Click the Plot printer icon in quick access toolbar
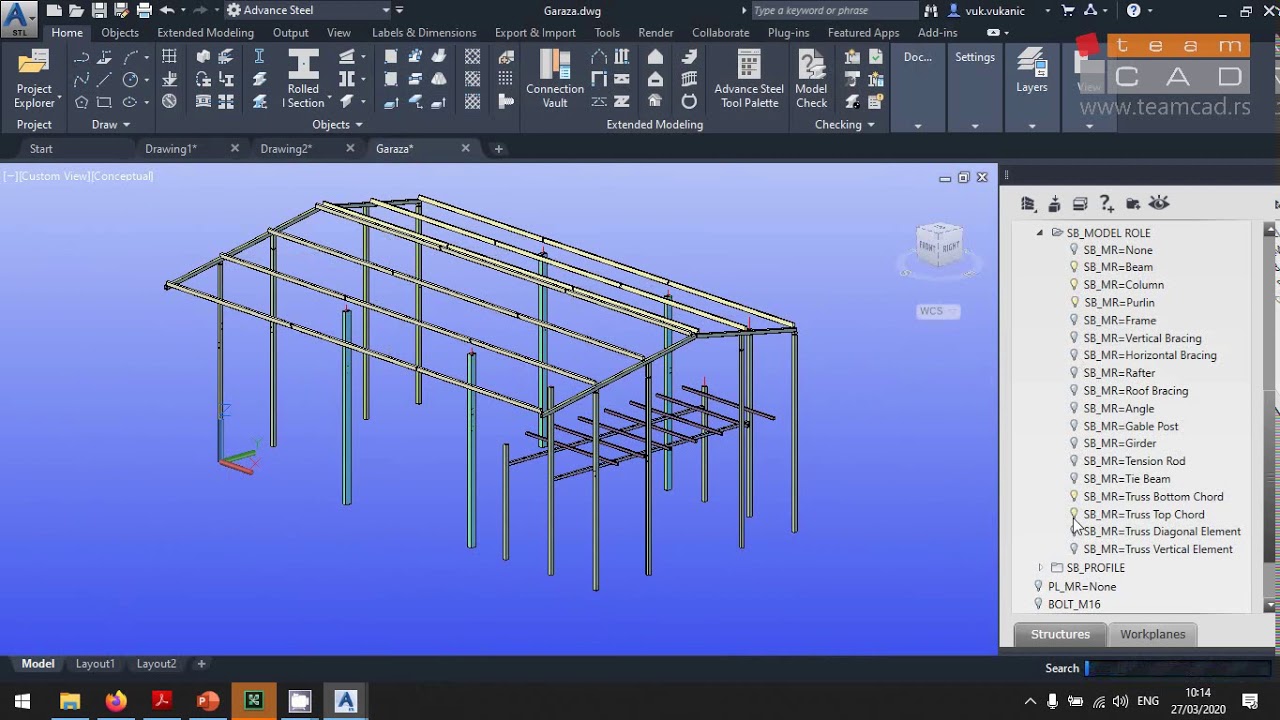Screen dimensions: 1280x720 [x=144, y=10]
